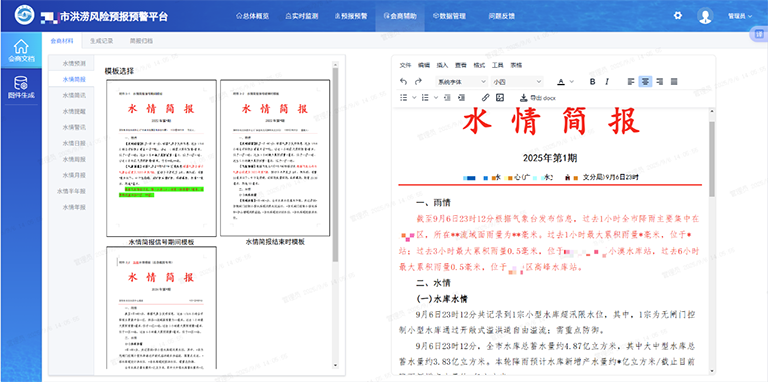Expand the 管理员 account dropdown
The height and width of the screenshot is (382, 768).
pos(740,16)
